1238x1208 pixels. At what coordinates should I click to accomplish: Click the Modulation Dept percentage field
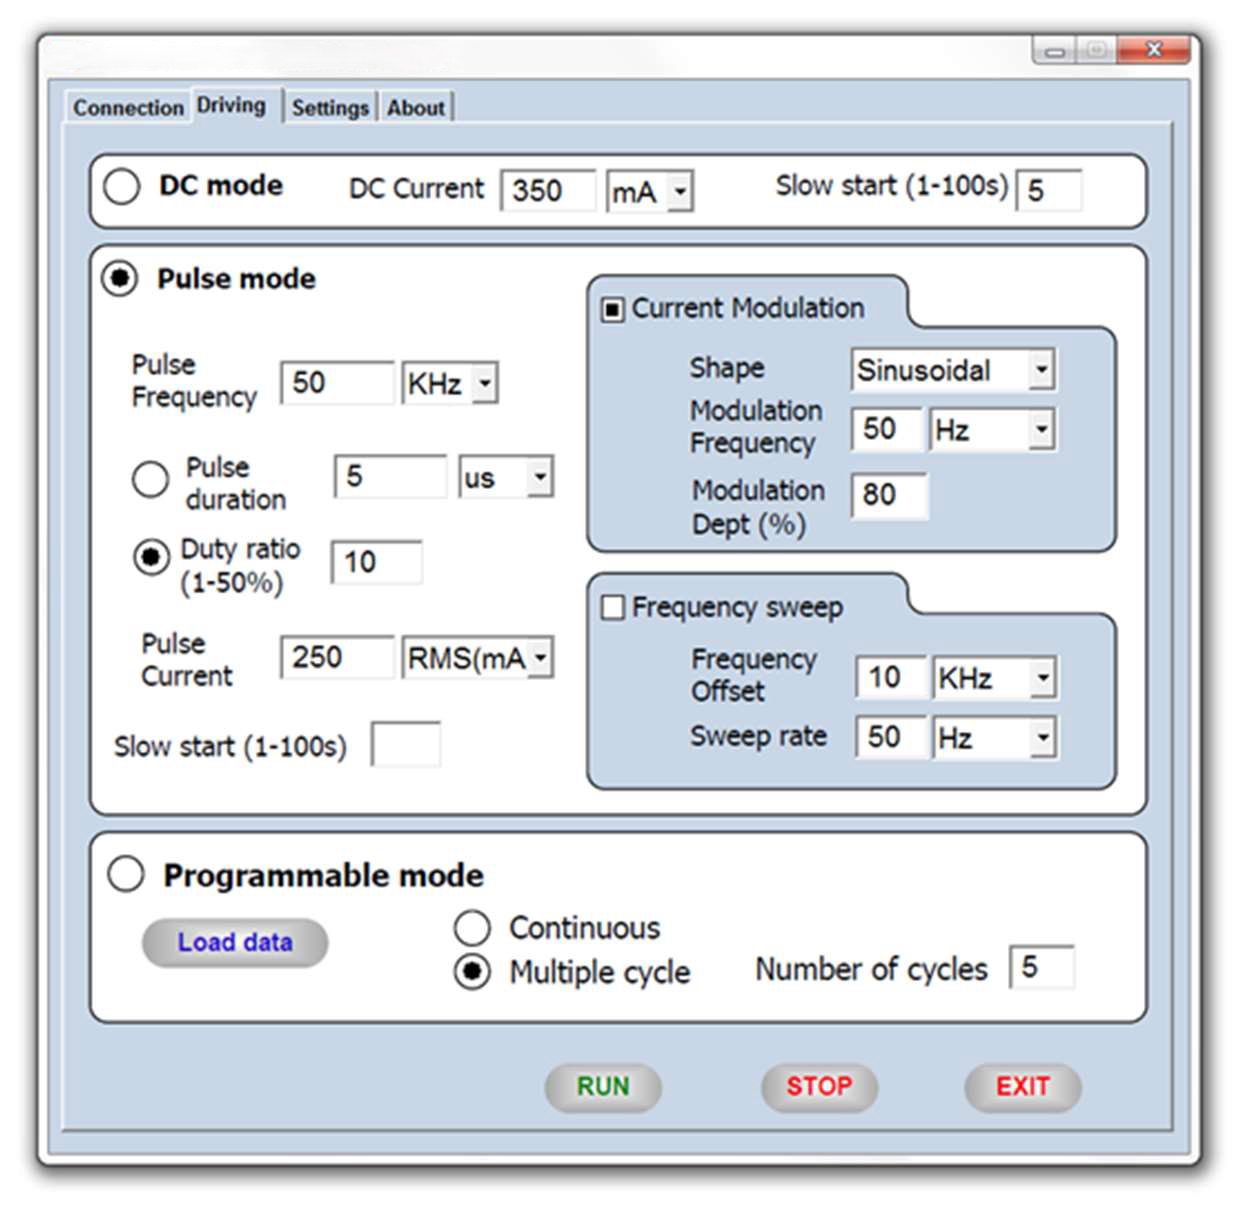(888, 495)
